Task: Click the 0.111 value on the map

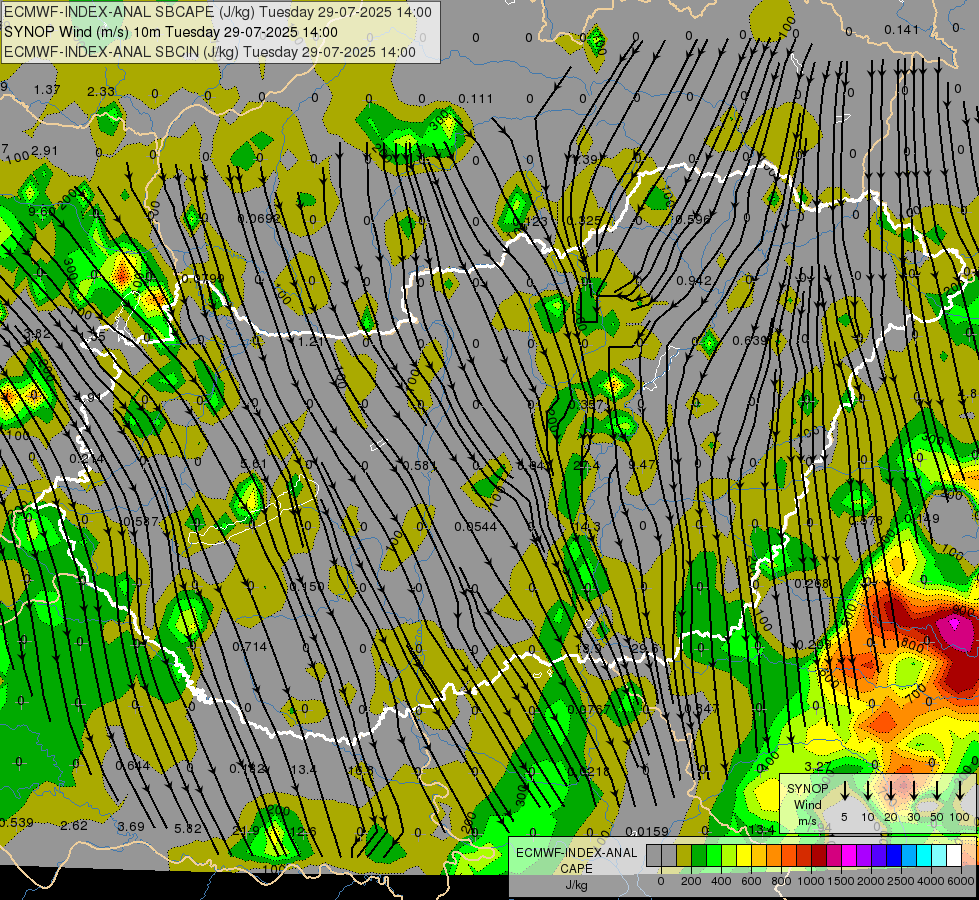Action: 476,99
